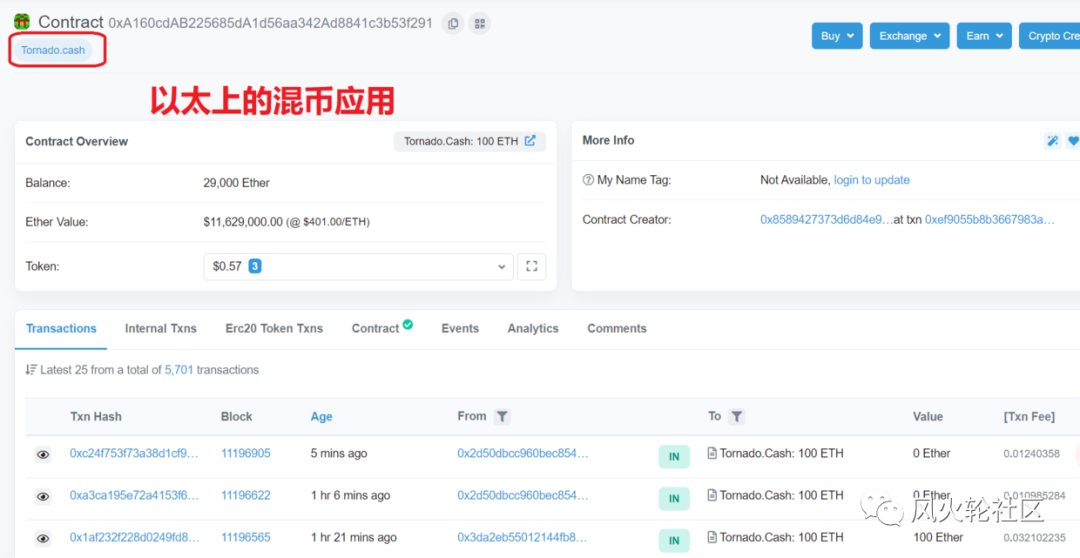Preview transaction 0xc24f753f73a38d1cf9 with eye icon
Viewport: 1080px width, 558px height.
pyautogui.click(x=43, y=454)
